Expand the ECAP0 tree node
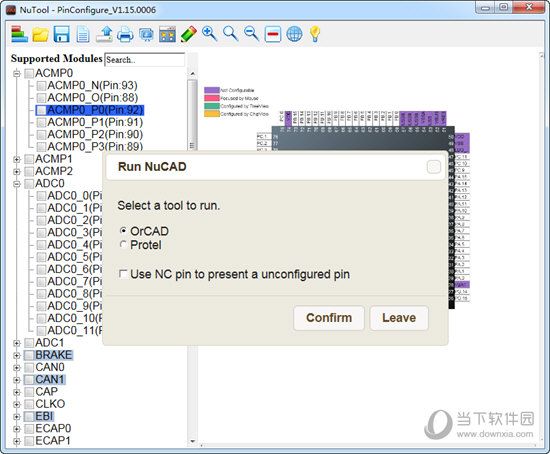 tap(16, 429)
